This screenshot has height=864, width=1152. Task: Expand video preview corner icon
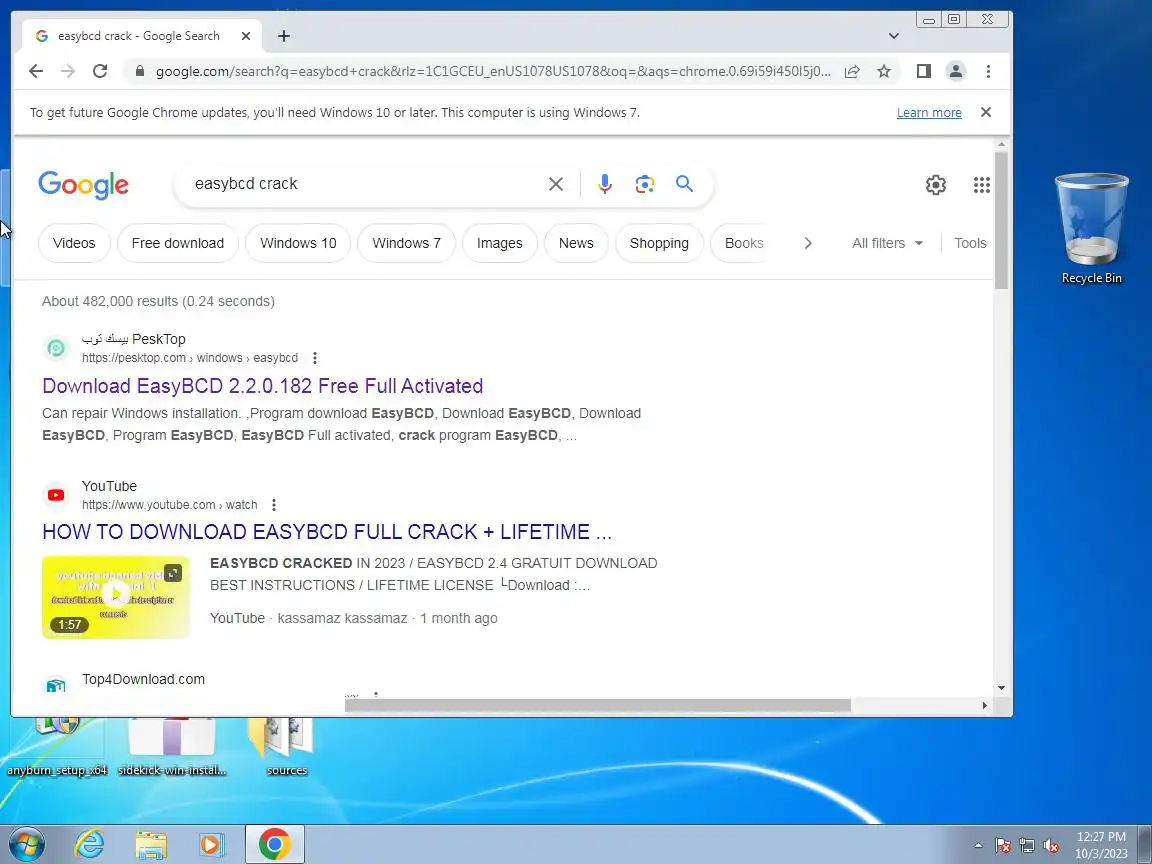tap(173, 573)
